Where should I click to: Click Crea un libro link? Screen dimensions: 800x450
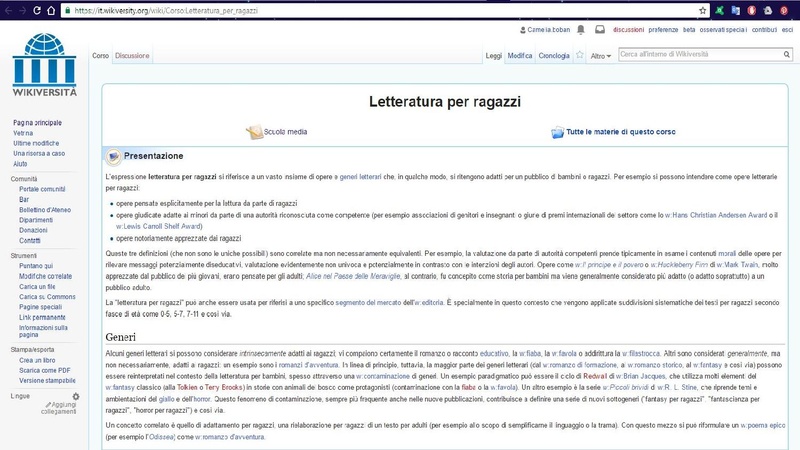tap(37, 360)
